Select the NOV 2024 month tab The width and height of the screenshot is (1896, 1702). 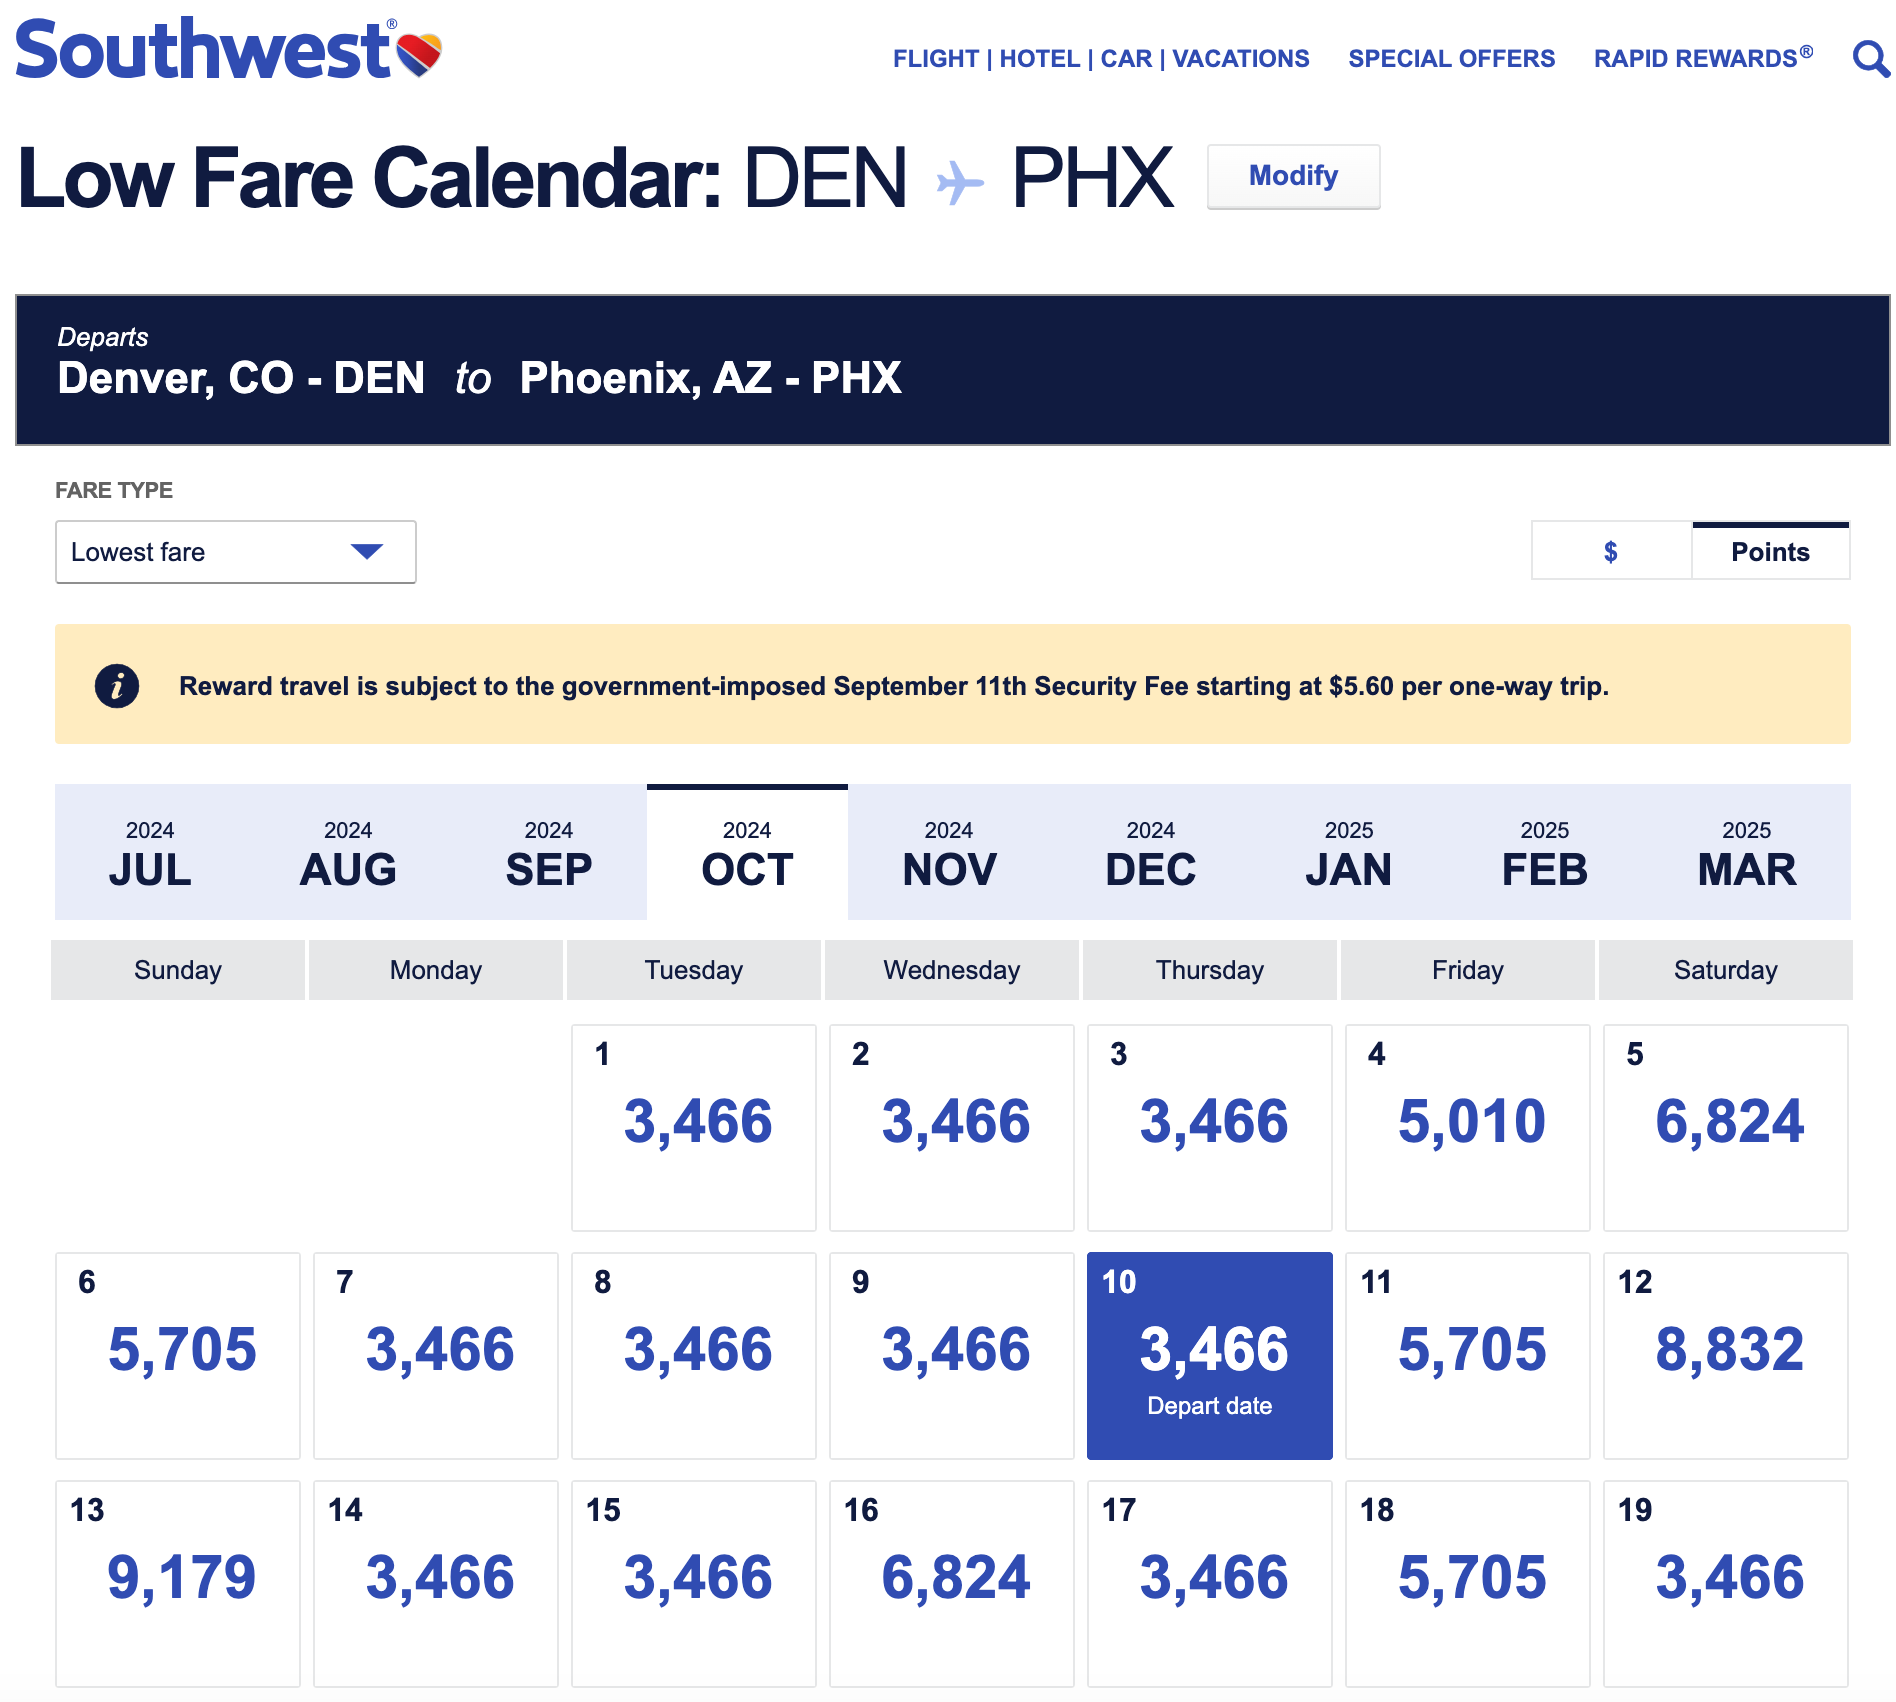point(948,853)
